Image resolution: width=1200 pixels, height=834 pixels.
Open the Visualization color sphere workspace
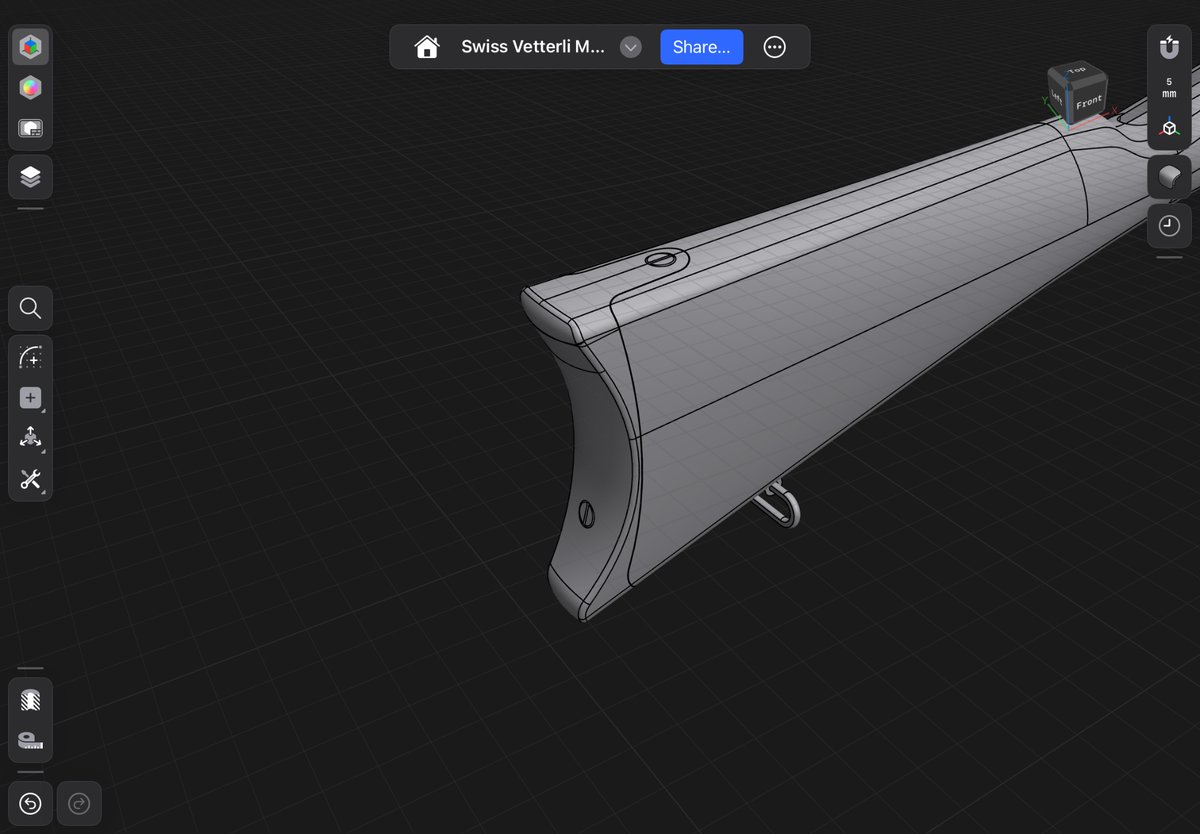coord(30,88)
